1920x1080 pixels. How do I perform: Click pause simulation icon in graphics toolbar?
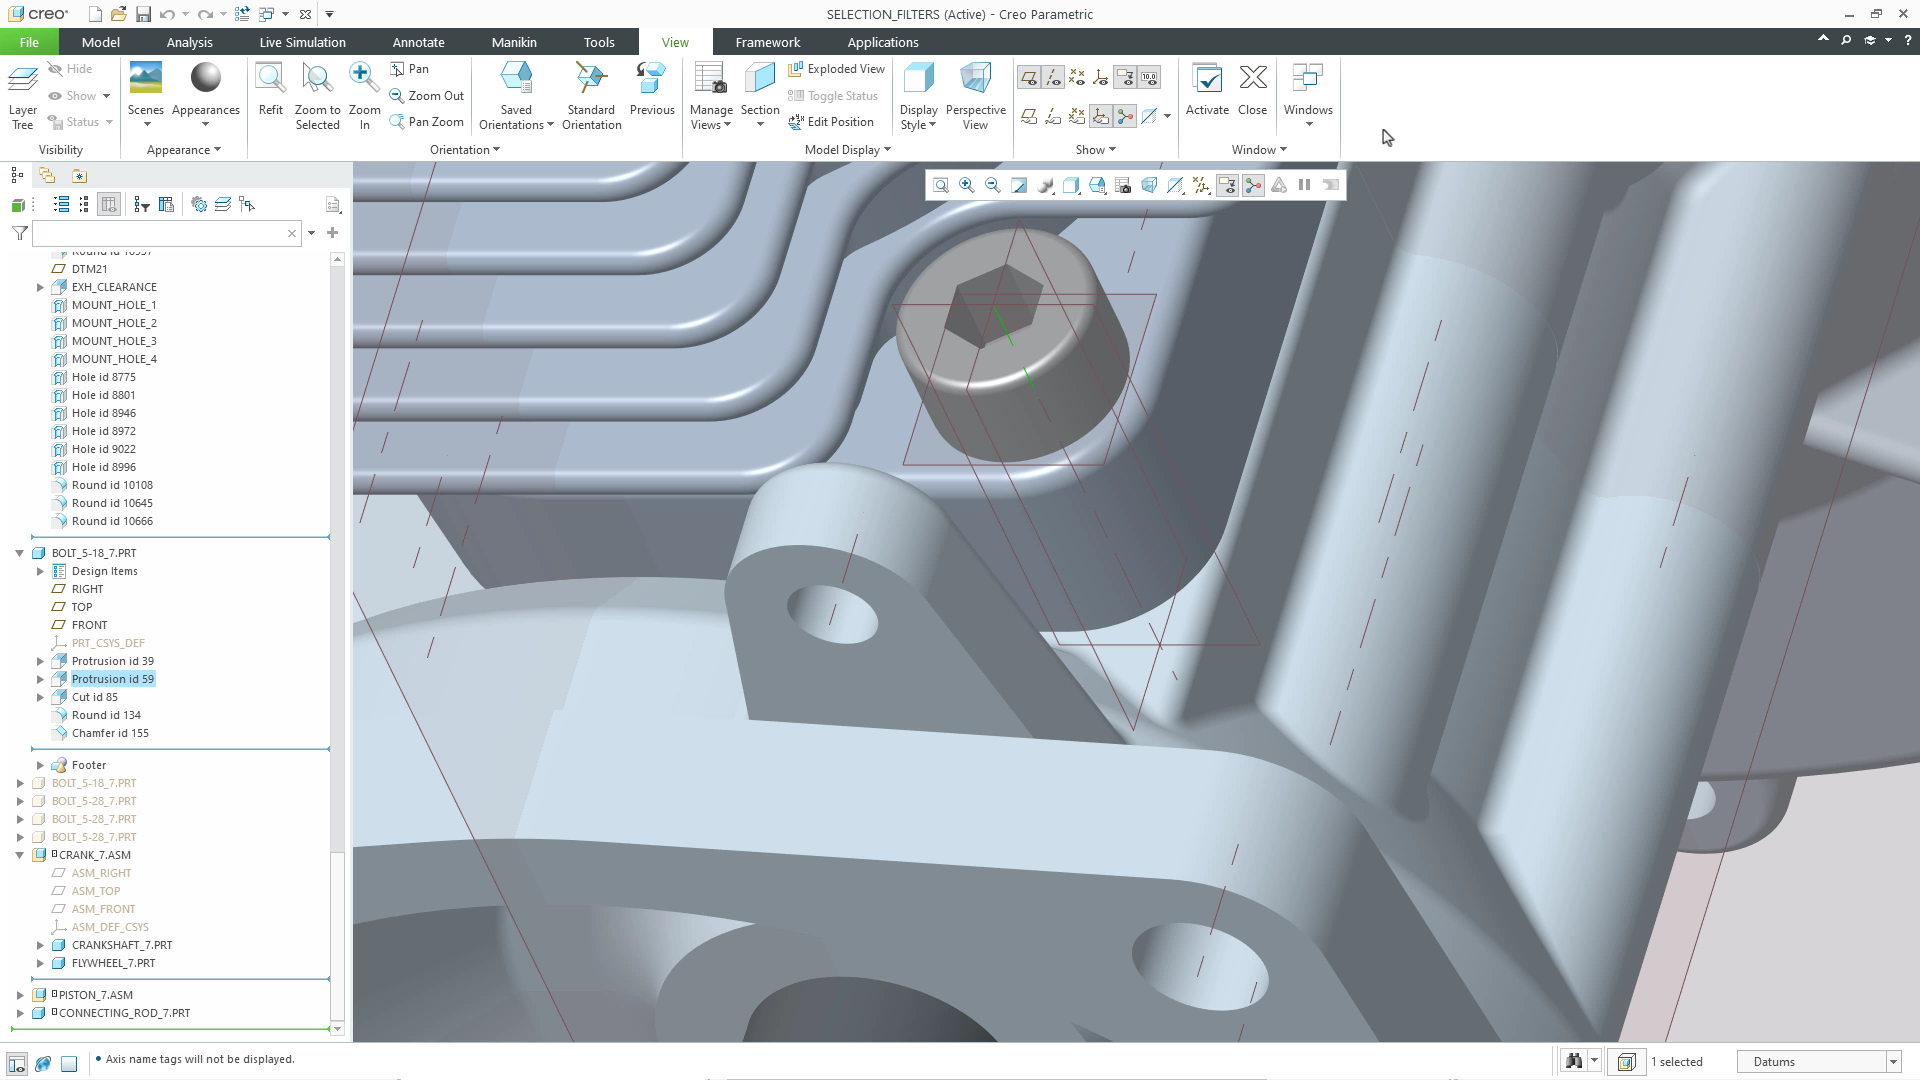[1304, 185]
